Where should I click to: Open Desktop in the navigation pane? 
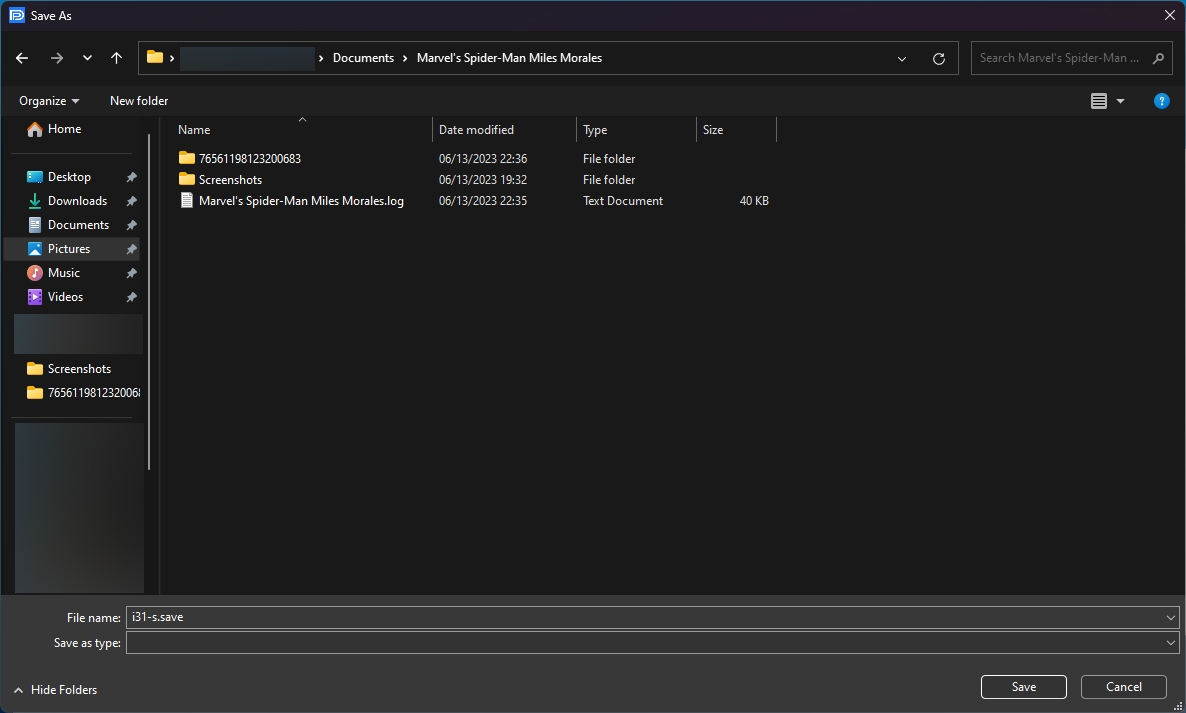pyautogui.click(x=69, y=177)
